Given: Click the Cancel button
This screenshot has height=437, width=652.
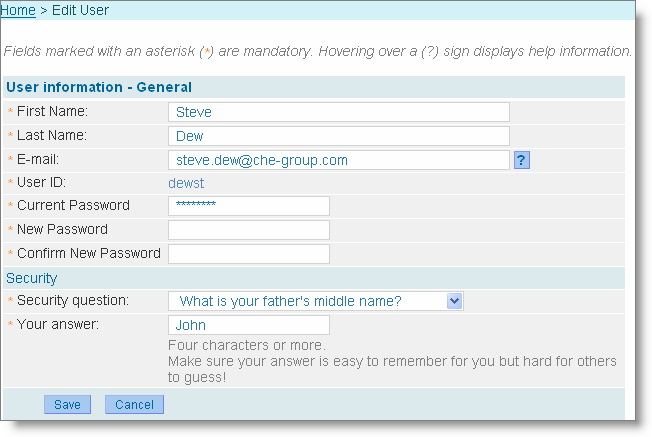Looking at the screenshot, I should pyautogui.click(x=134, y=405).
